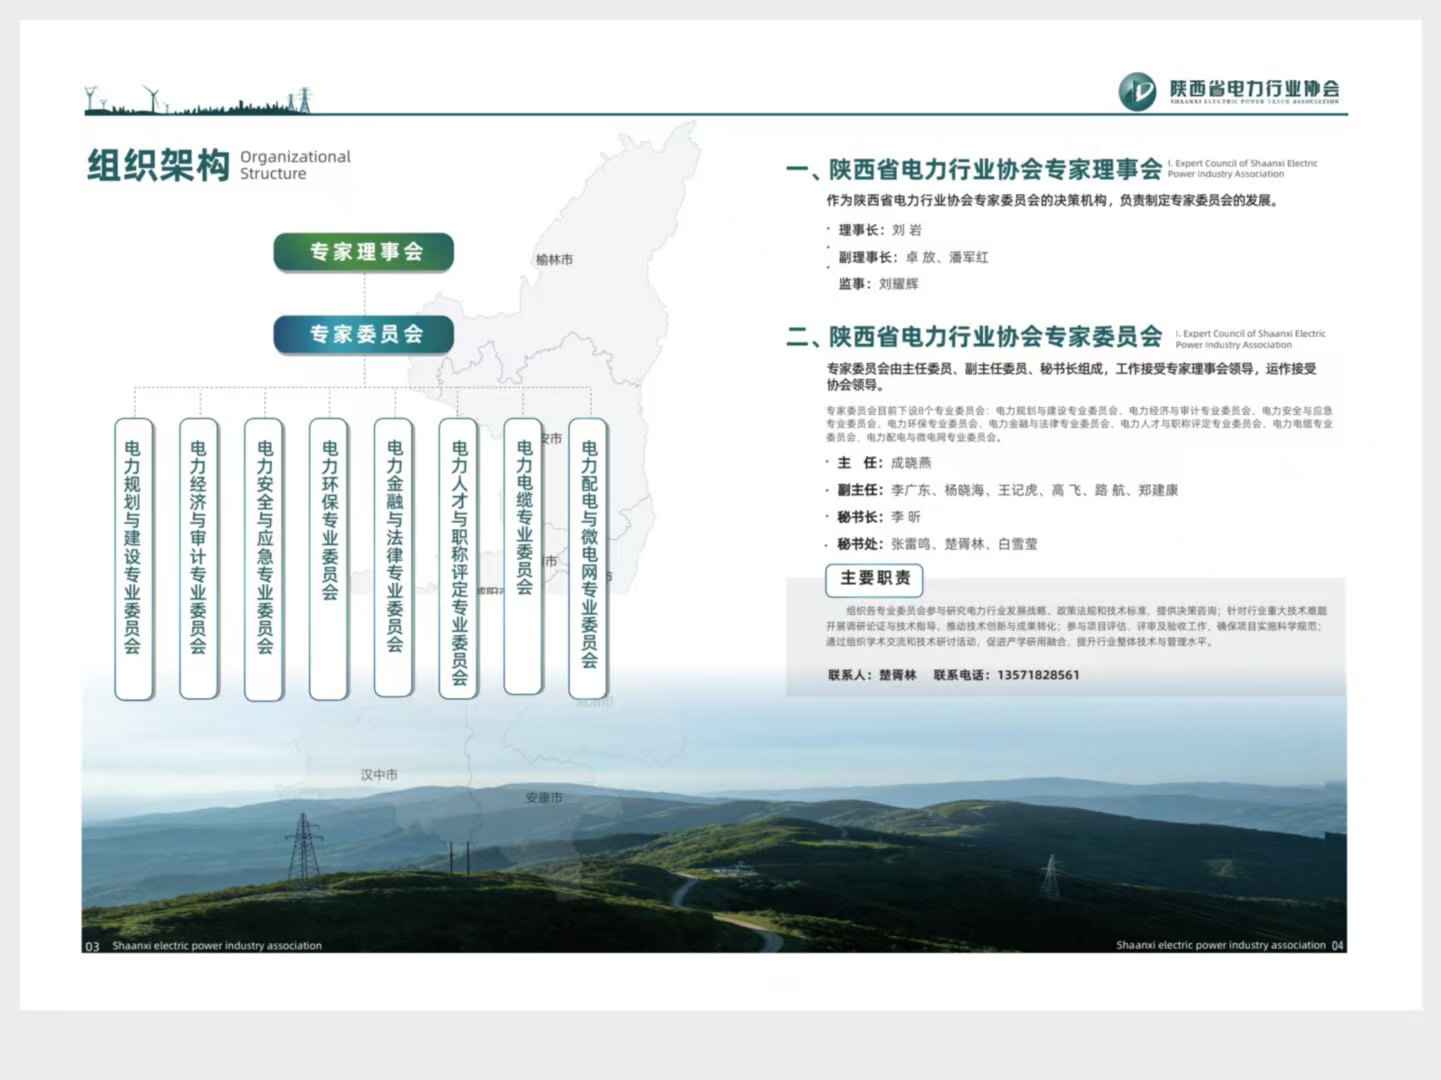Click the power transmission tower in photo
Viewport: 1441px width, 1080px height.
point(303,859)
